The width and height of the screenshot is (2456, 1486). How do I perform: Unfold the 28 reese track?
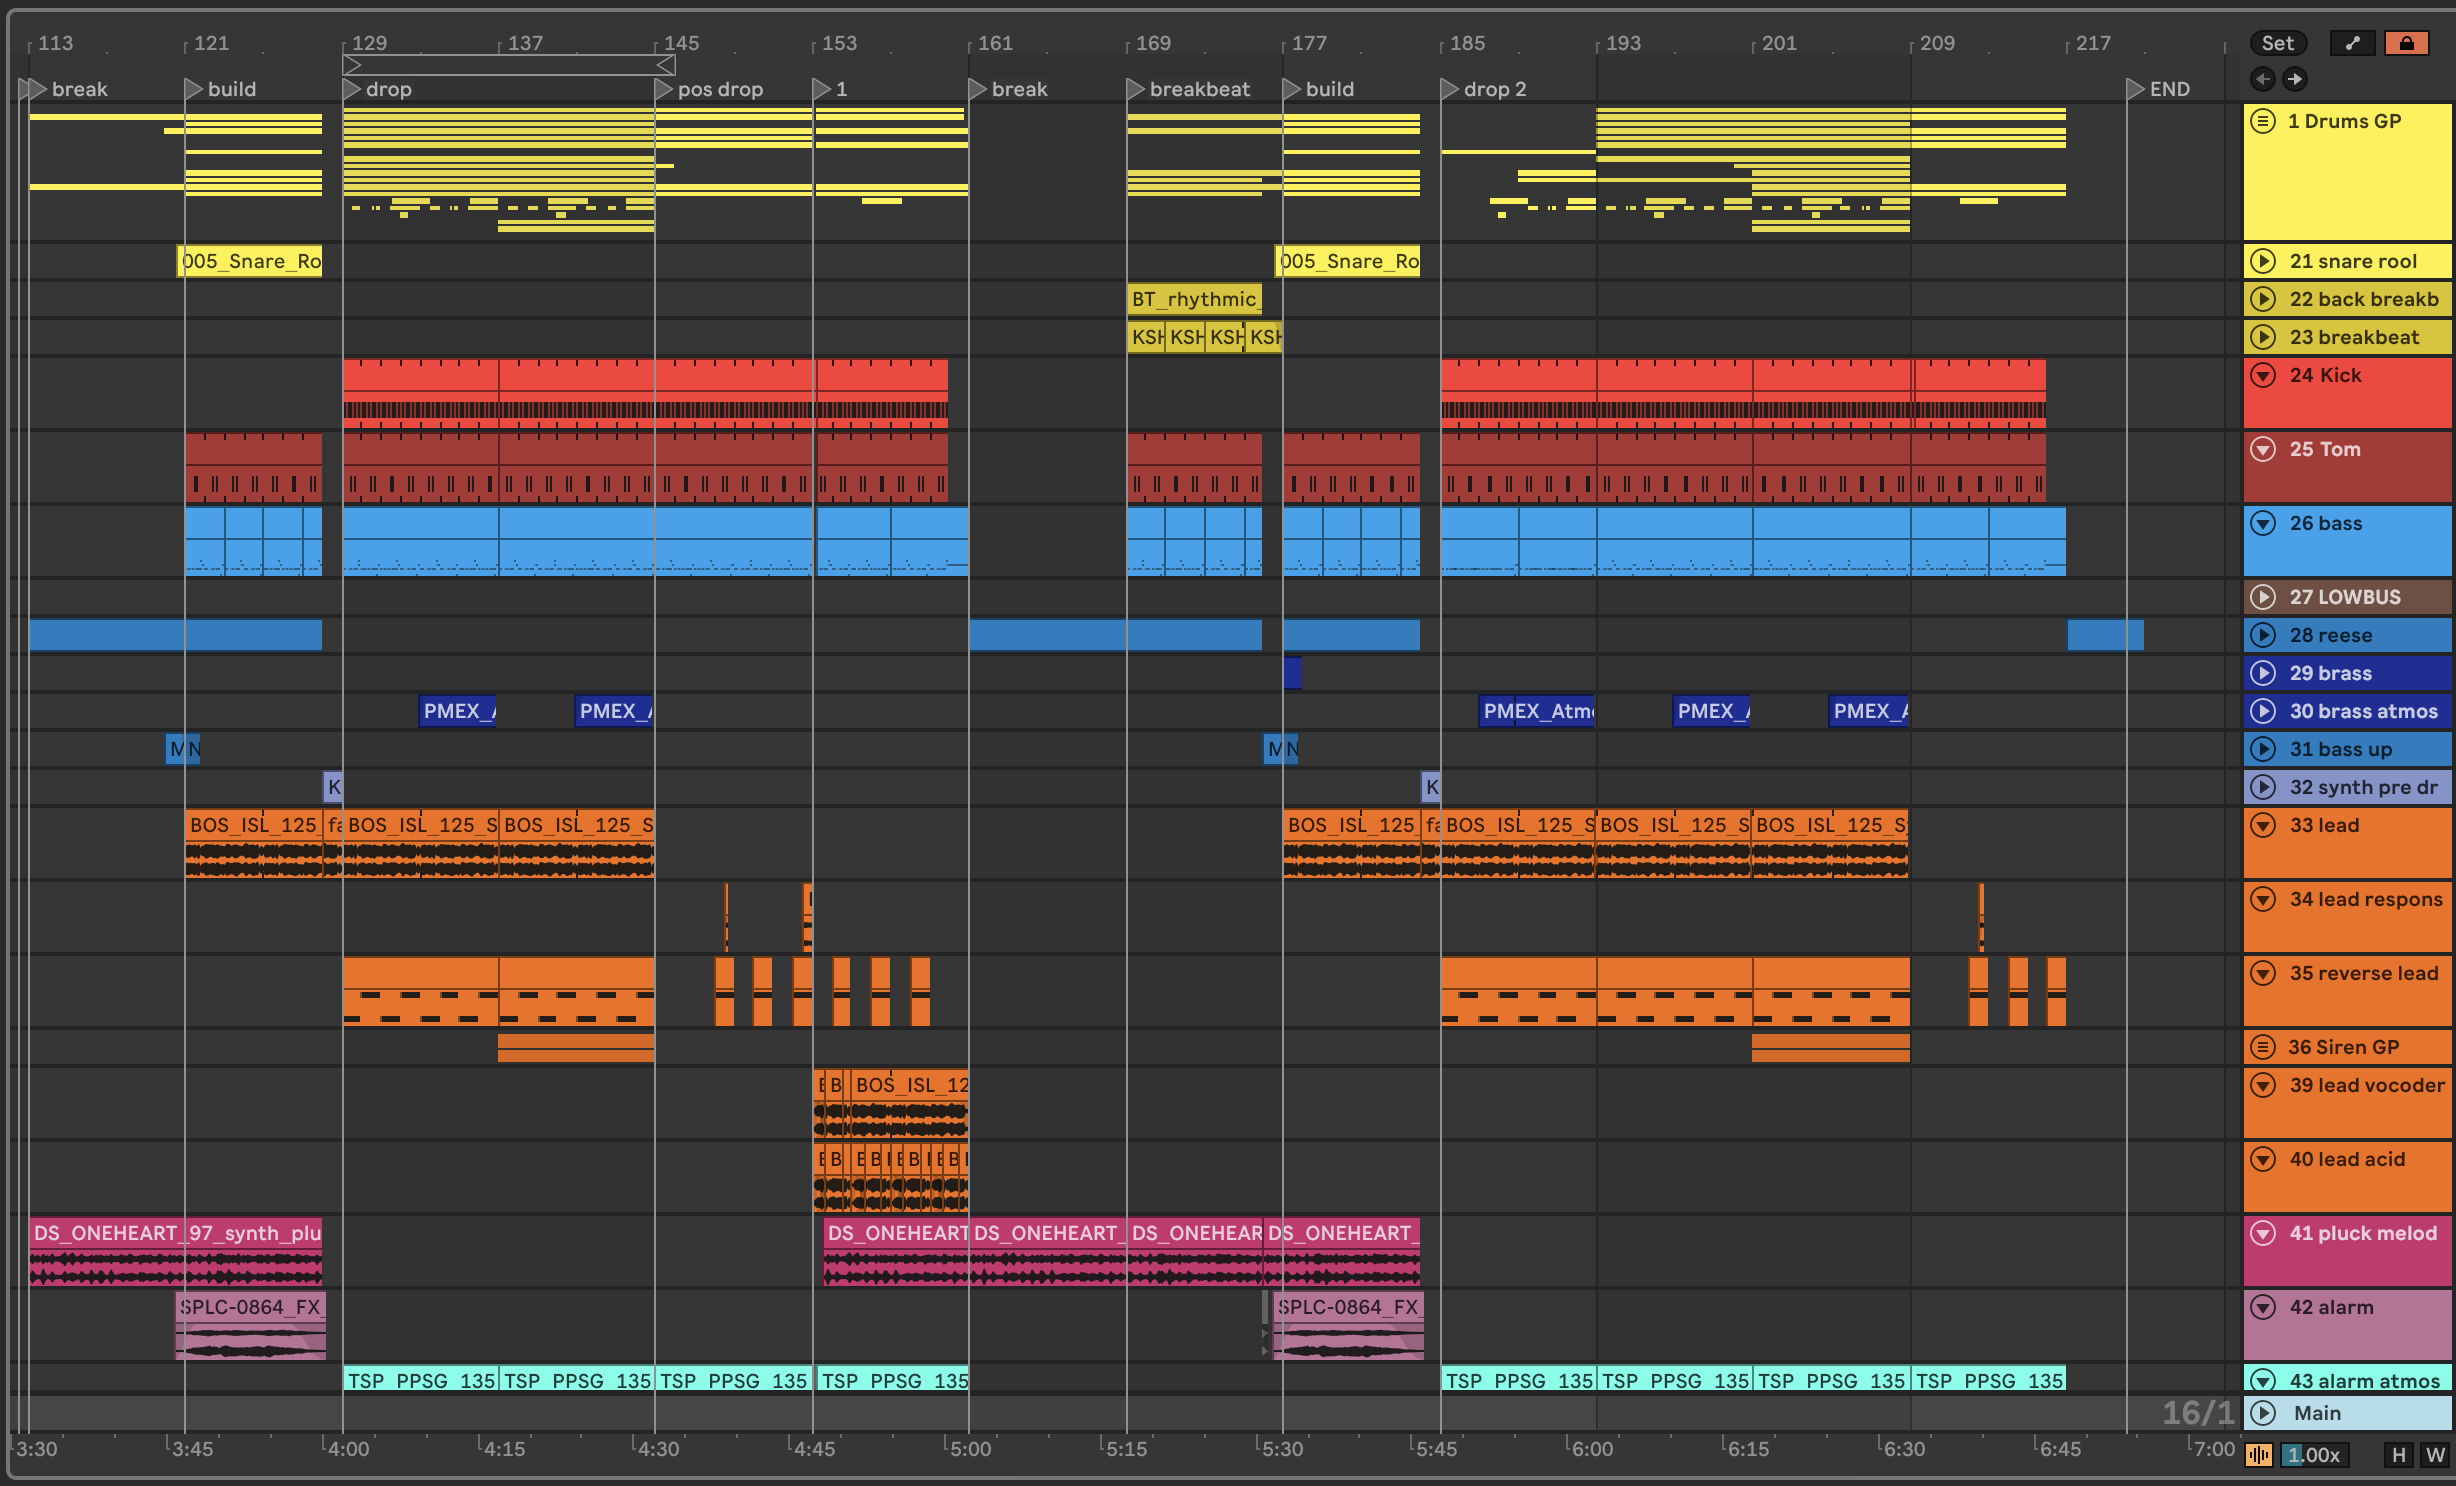[x=2263, y=635]
